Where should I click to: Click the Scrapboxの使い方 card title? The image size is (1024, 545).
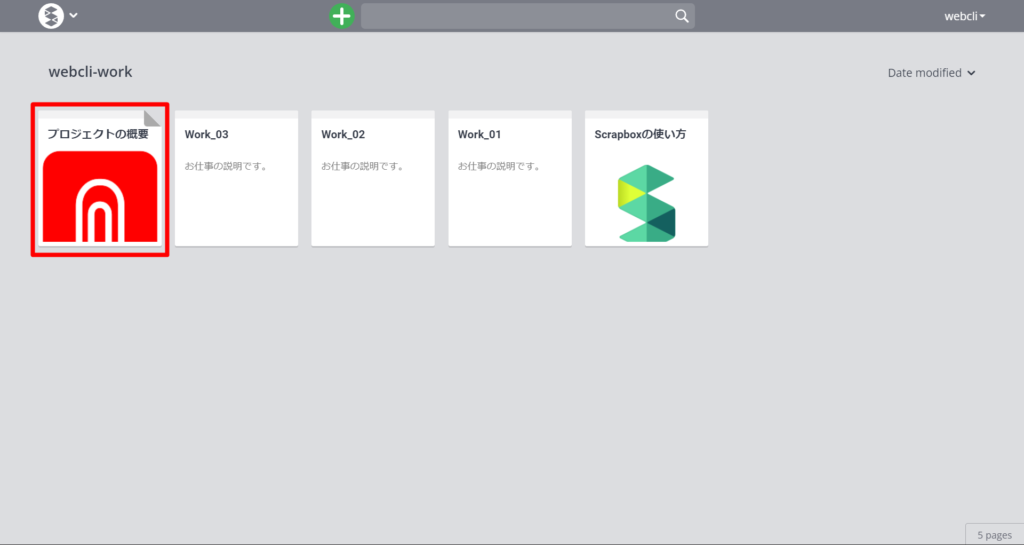click(640, 134)
